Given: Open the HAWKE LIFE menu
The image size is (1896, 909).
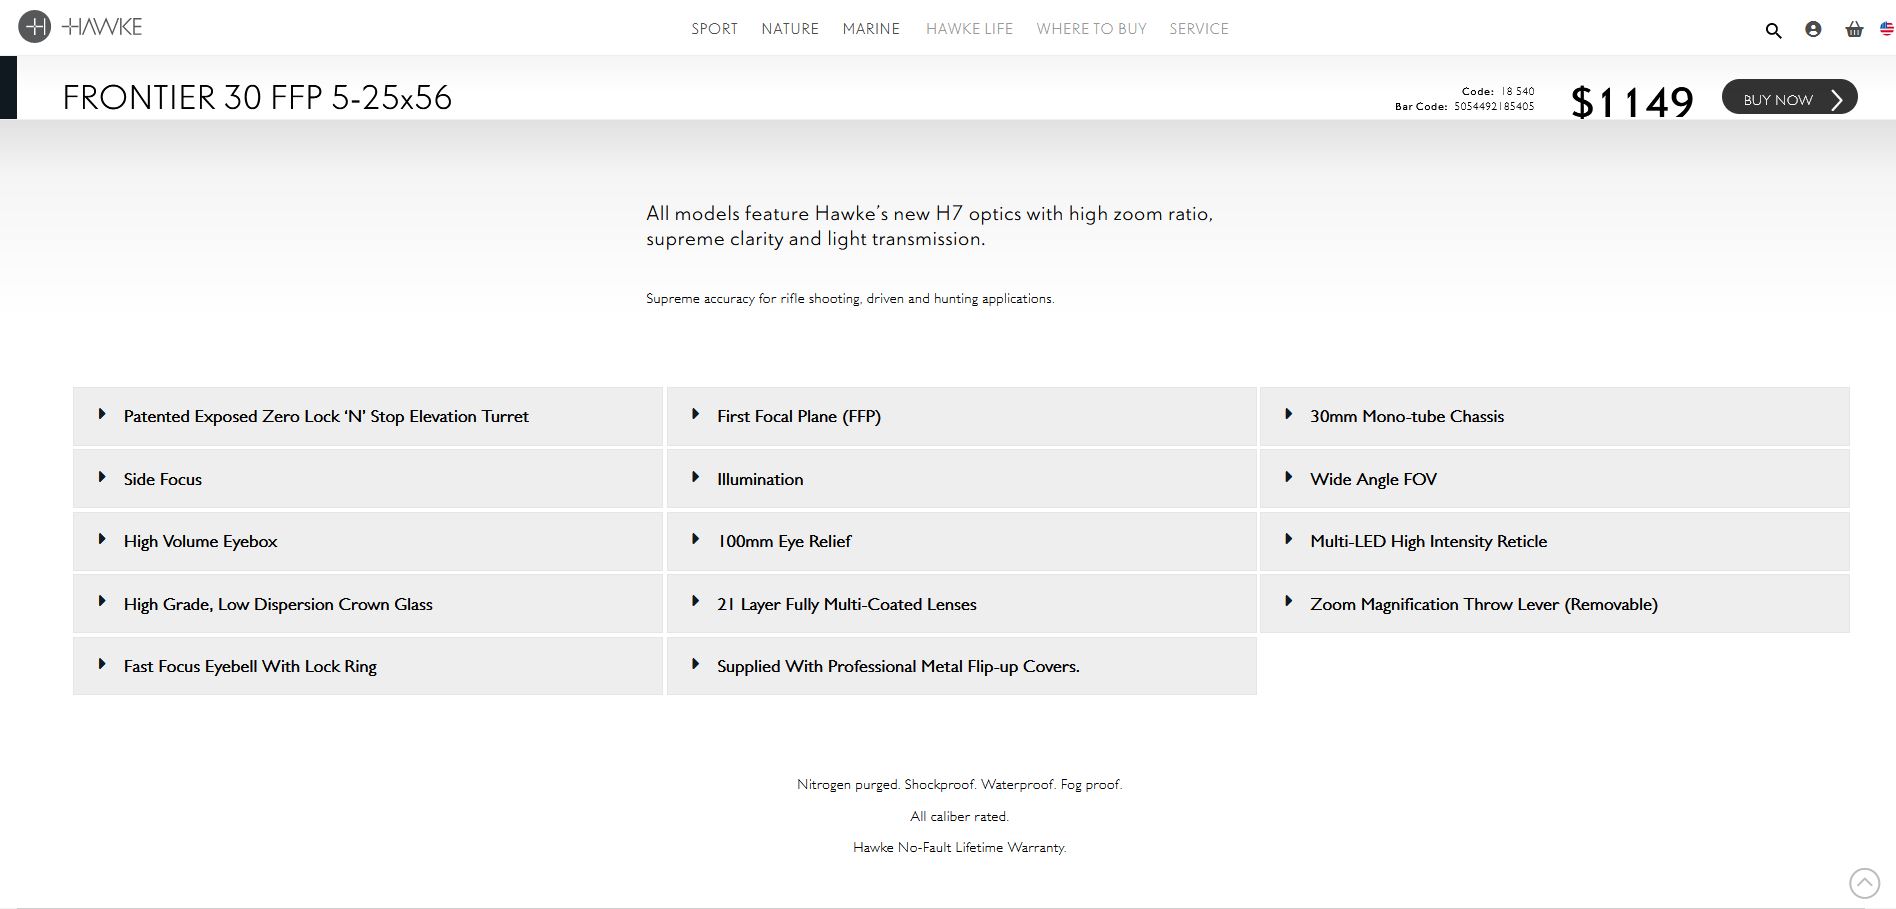Looking at the screenshot, I should (x=969, y=29).
